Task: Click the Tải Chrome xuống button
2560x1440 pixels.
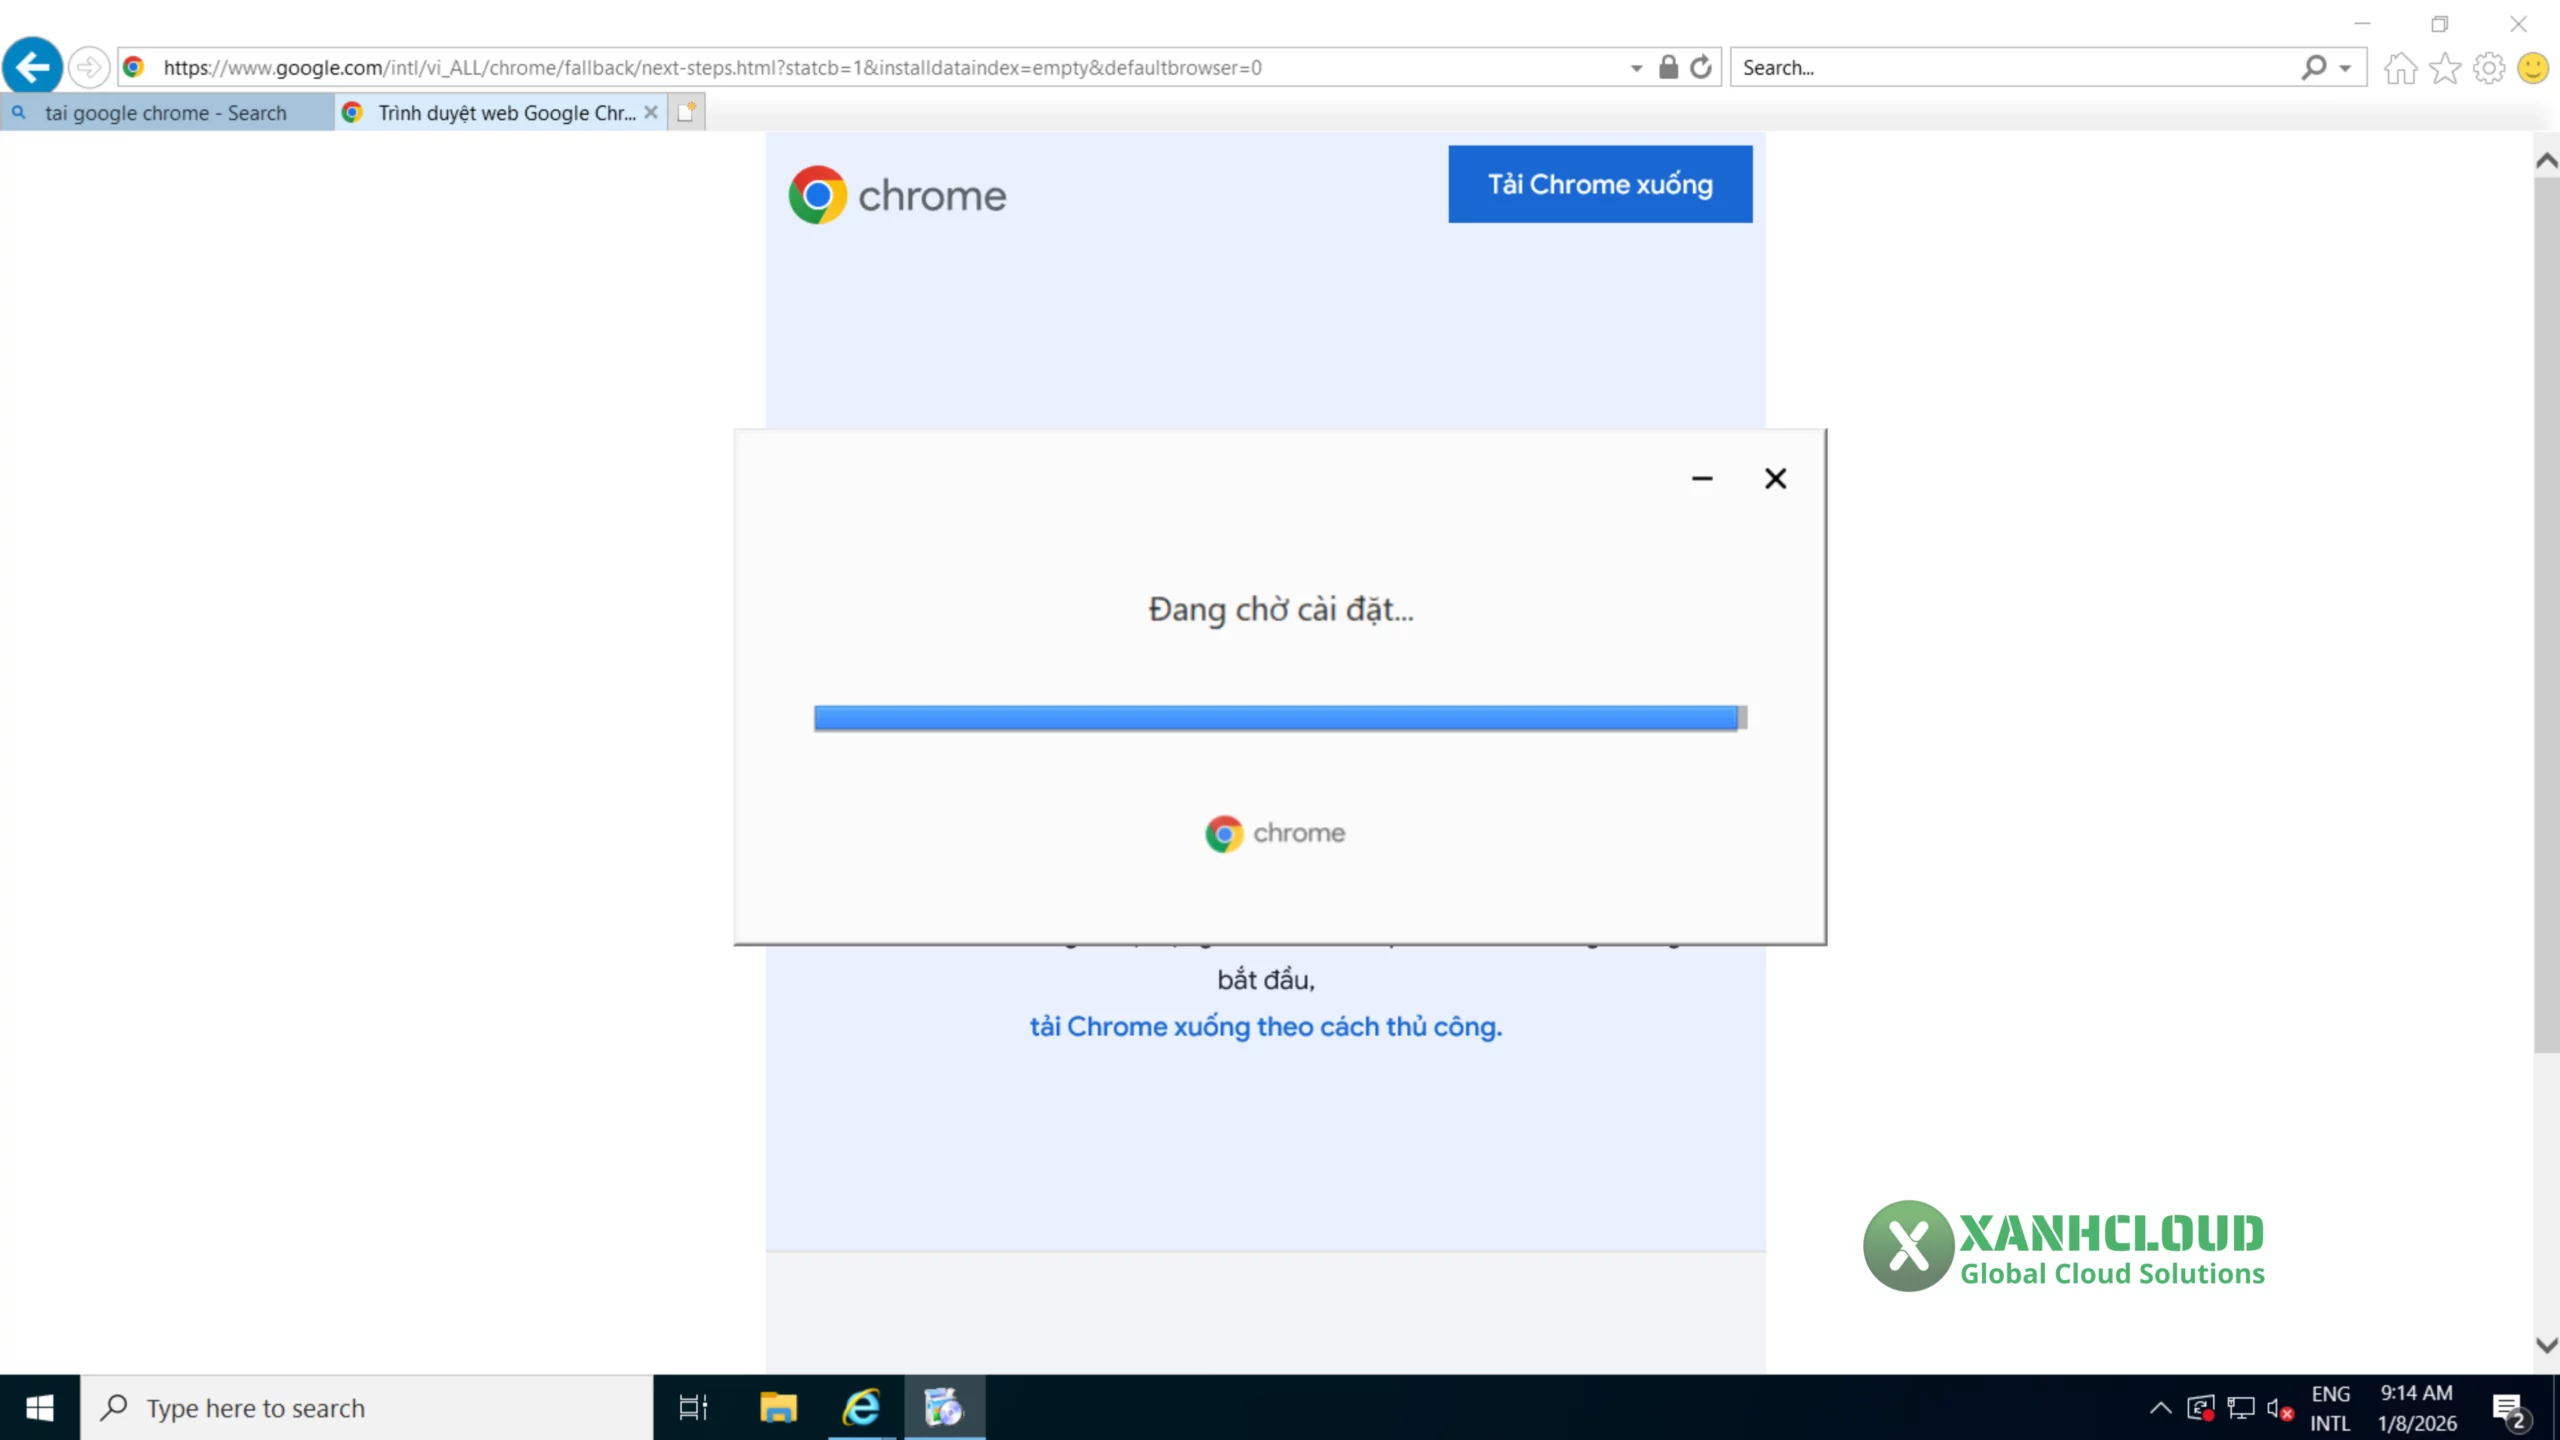Action: pyautogui.click(x=1599, y=184)
